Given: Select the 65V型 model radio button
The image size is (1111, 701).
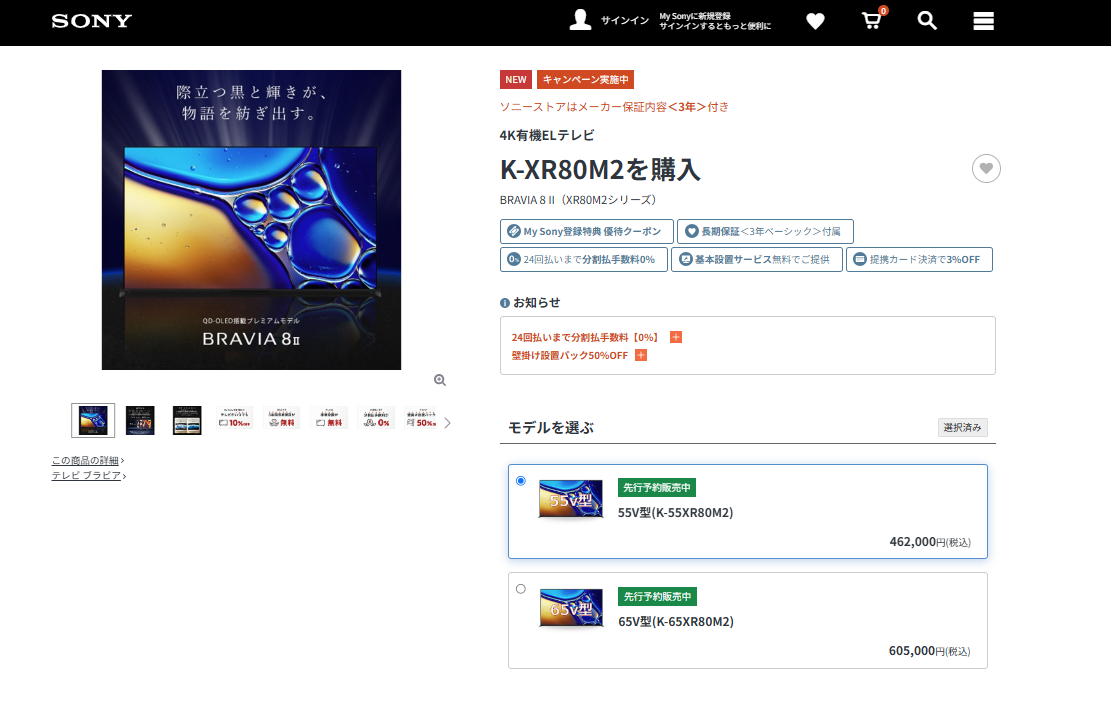Looking at the screenshot, I should [x=521, y=589].
